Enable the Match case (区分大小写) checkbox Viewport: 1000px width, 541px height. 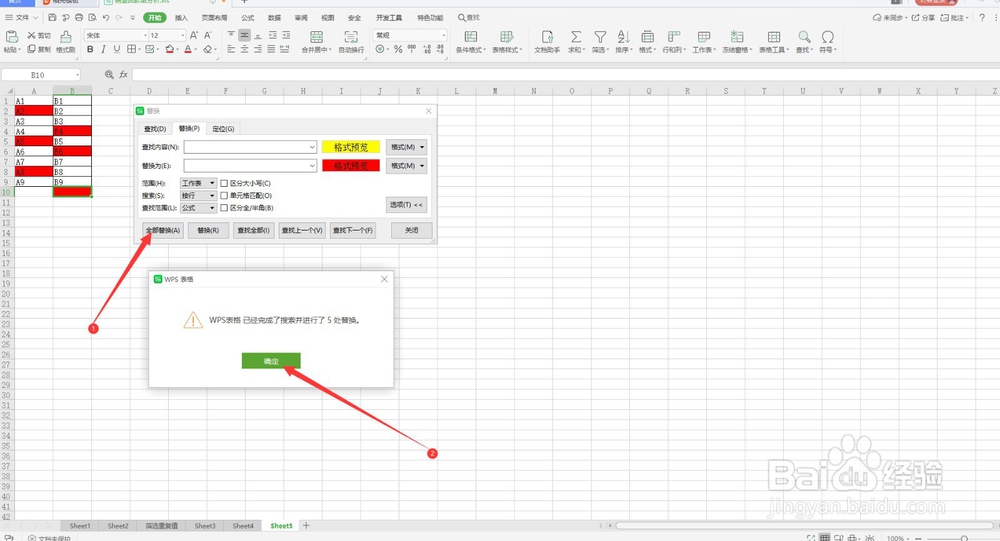[224, 183]
